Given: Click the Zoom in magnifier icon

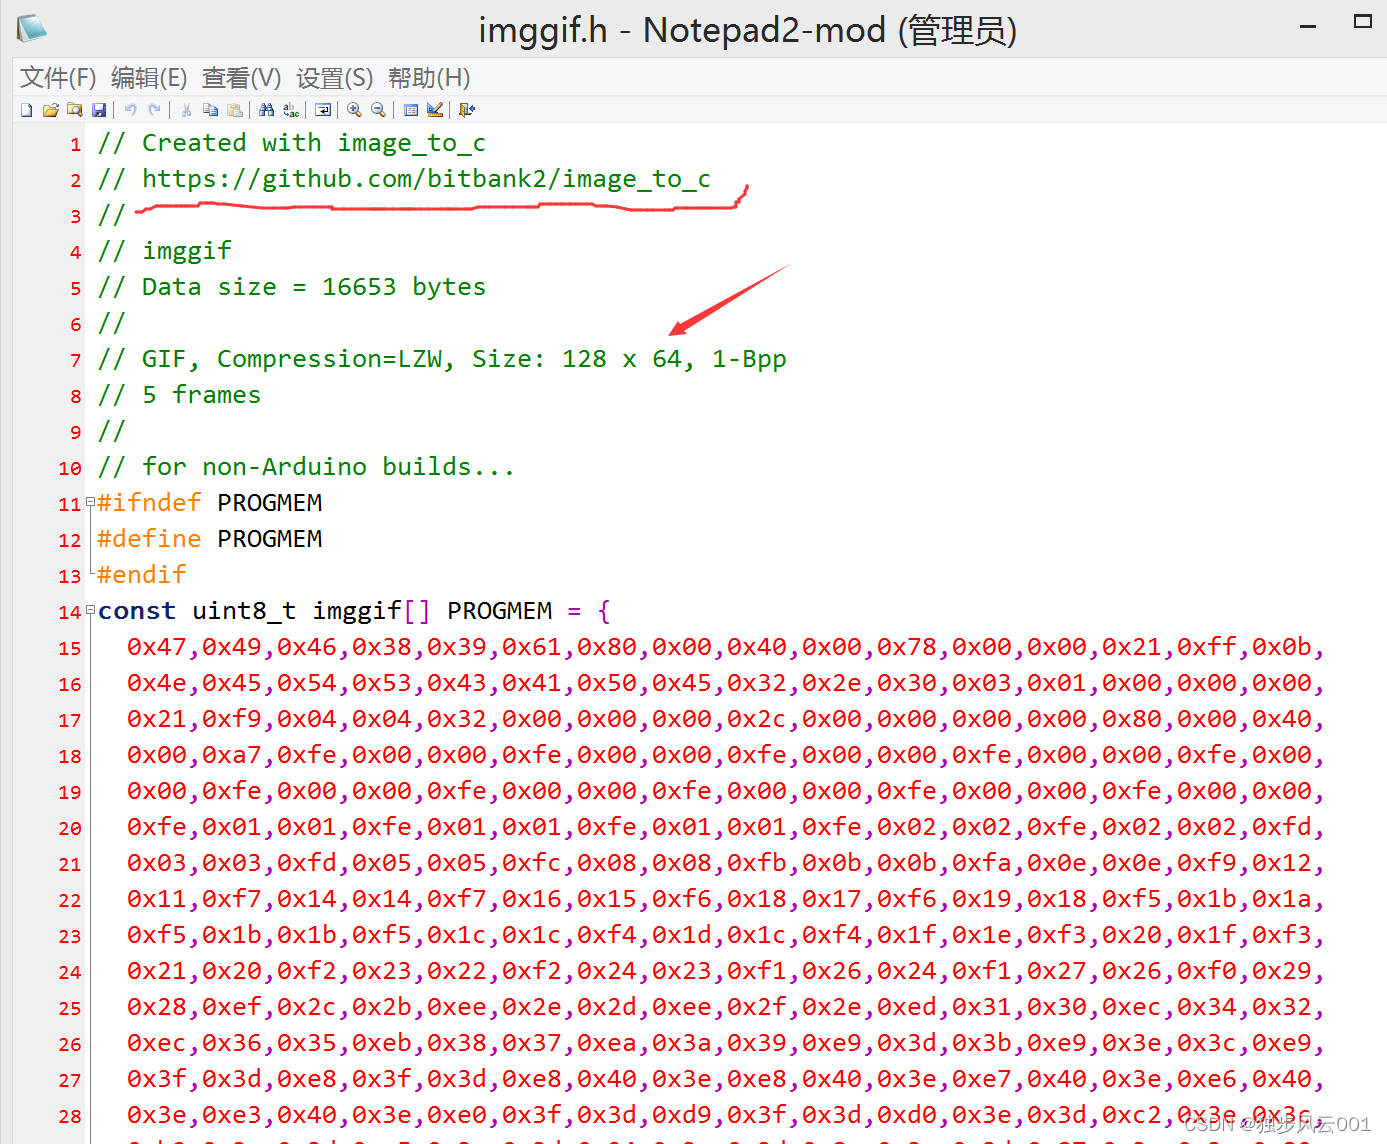Looking at the screenshot, I should pos(354,110).
